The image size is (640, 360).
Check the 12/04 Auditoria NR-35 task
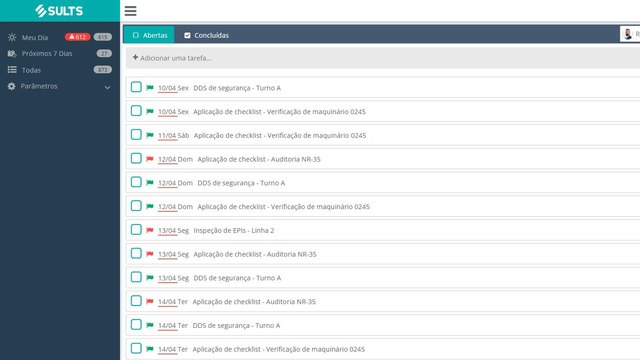pos(136,158)
